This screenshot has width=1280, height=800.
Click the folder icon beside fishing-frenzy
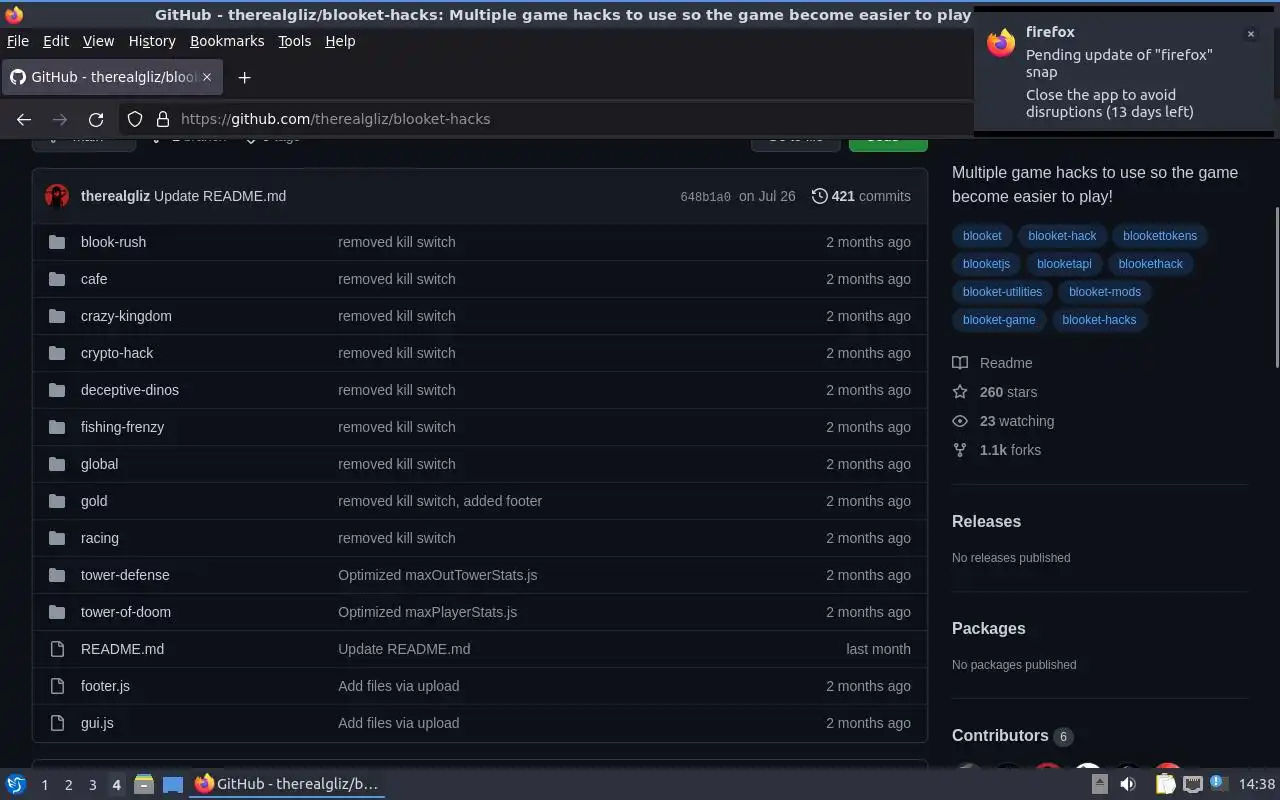click(x=57, y=427)
